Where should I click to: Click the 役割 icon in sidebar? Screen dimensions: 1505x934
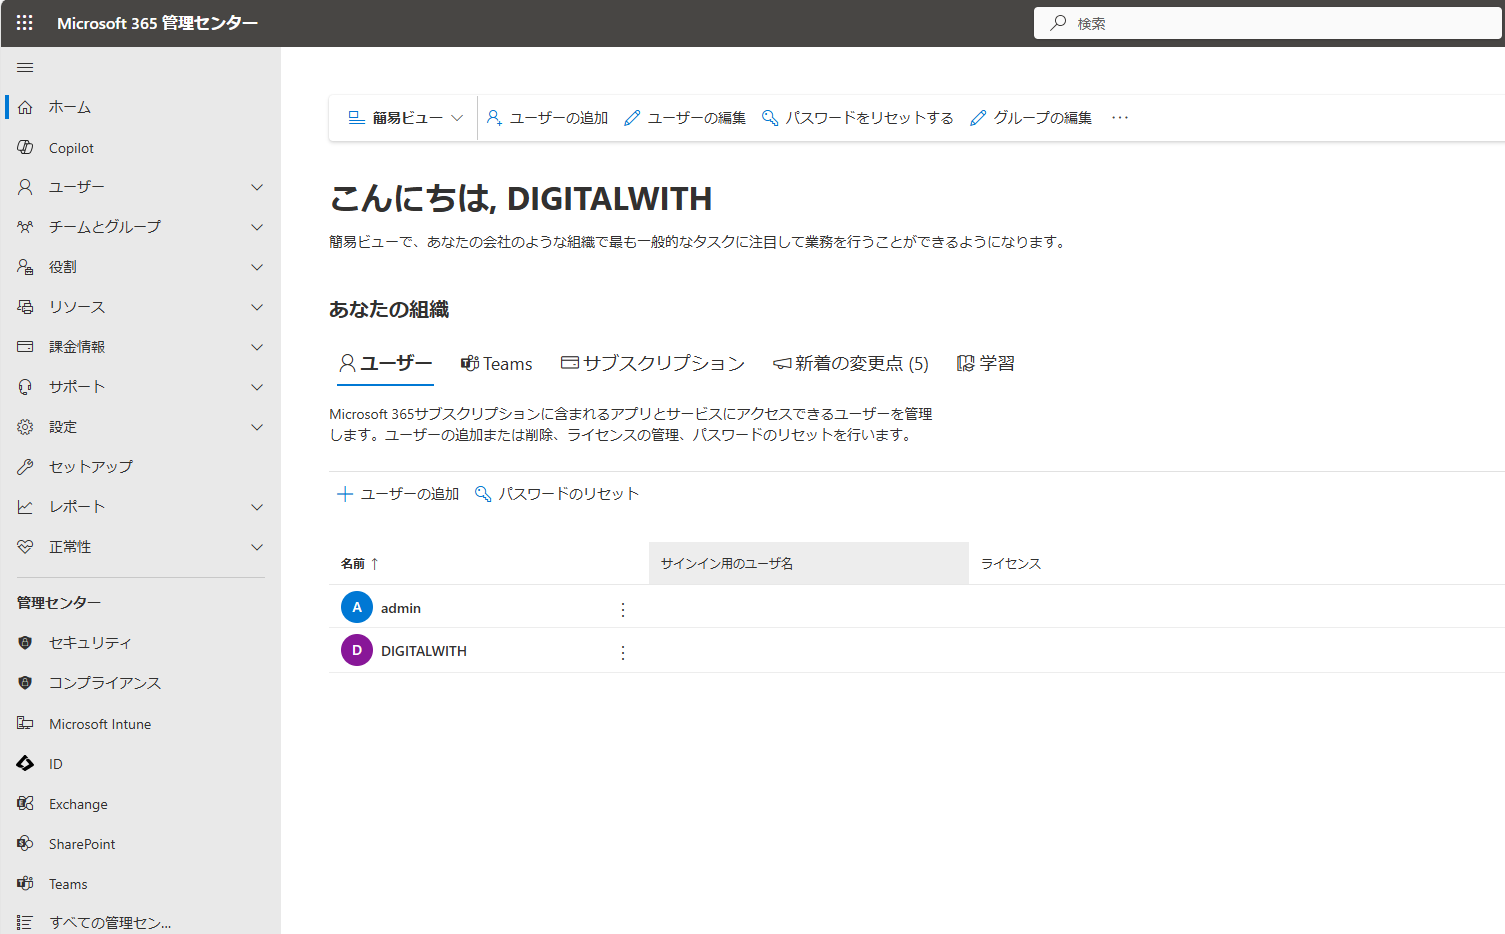point(25,267)
